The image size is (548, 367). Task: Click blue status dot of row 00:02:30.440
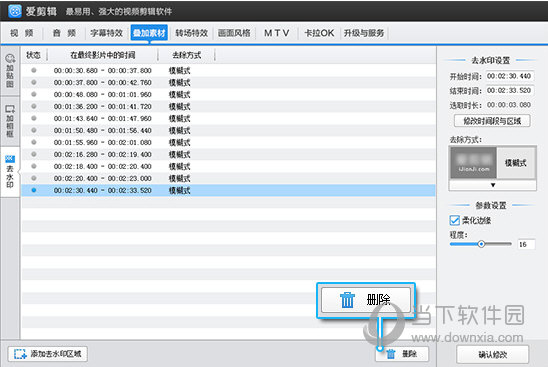click(34, 190)
